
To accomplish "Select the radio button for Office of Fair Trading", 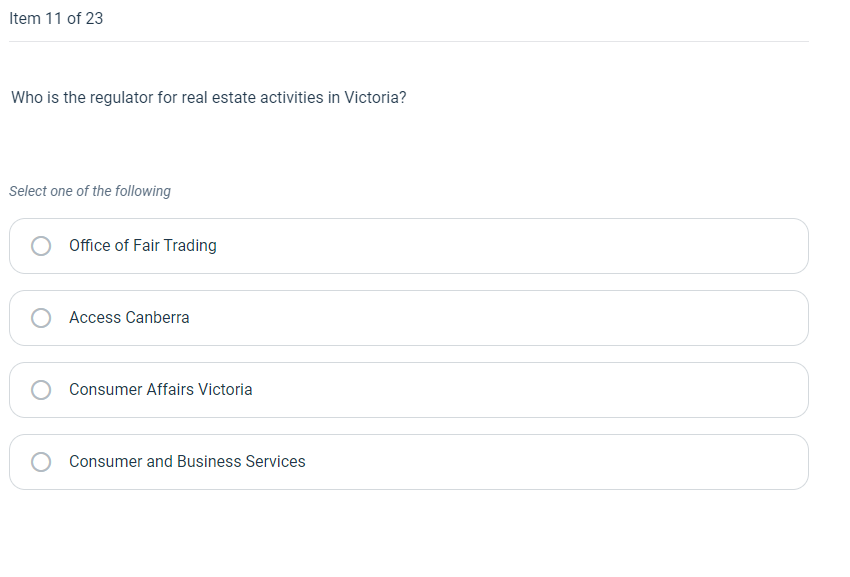I will click(41, 245).
